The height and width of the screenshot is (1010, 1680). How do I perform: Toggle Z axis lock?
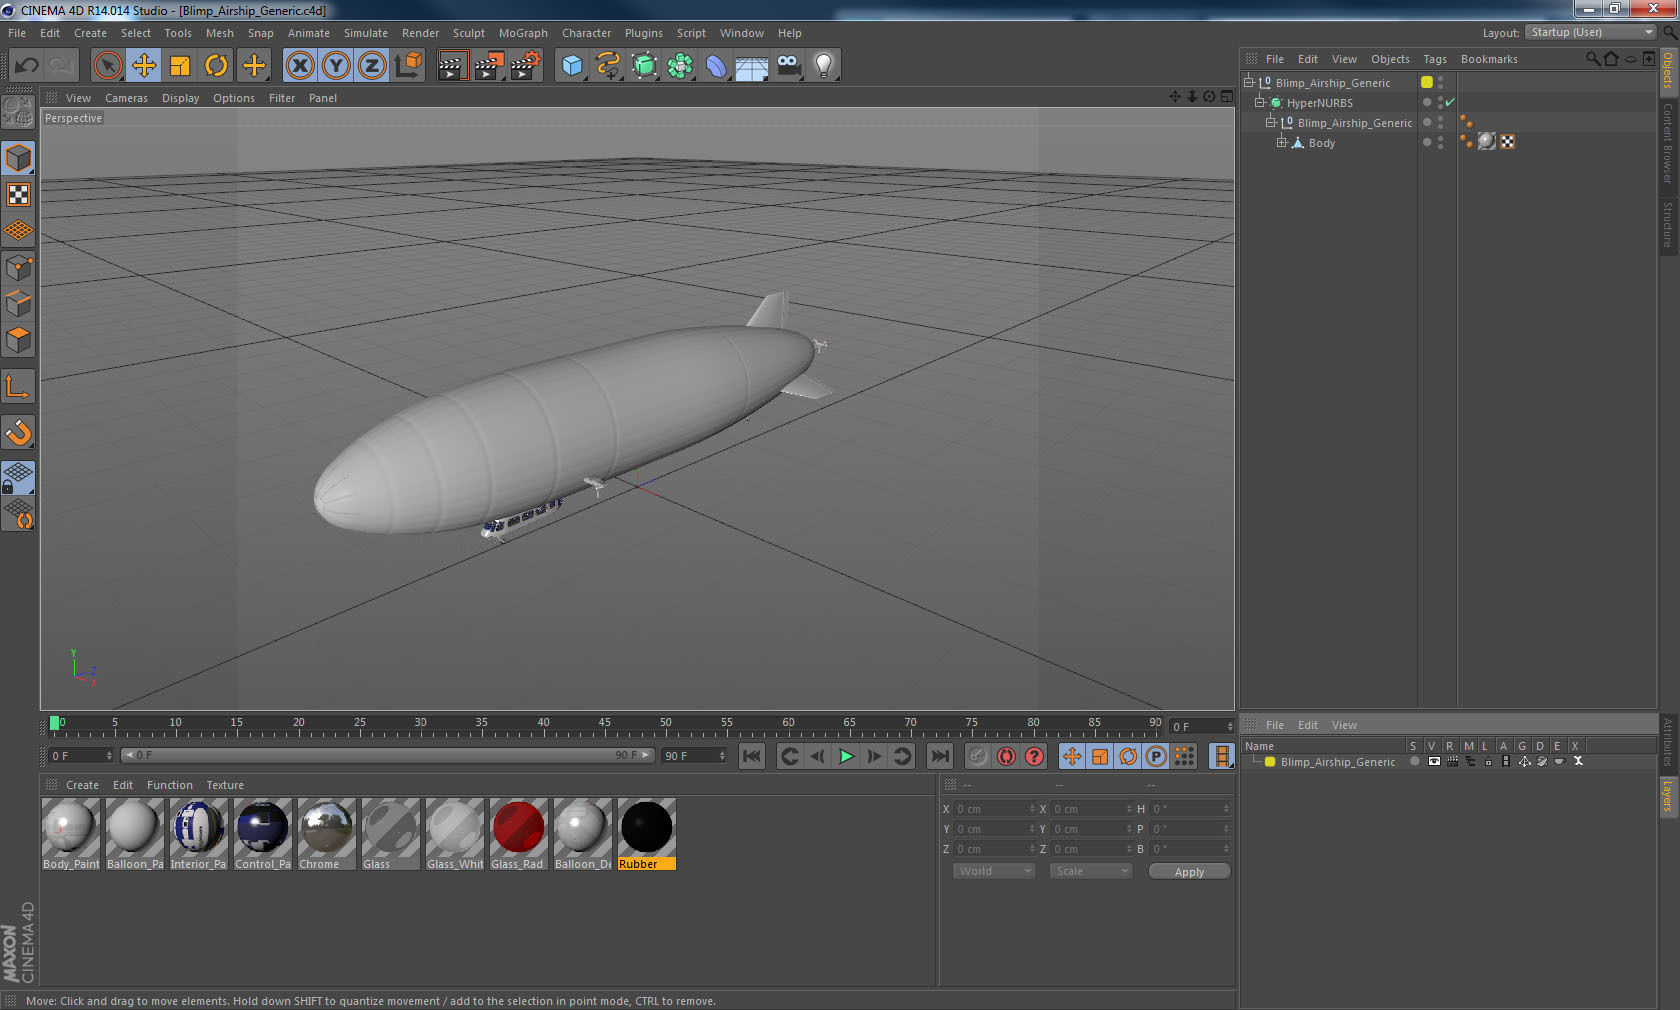pyautogui.click(x=372, y=66)
